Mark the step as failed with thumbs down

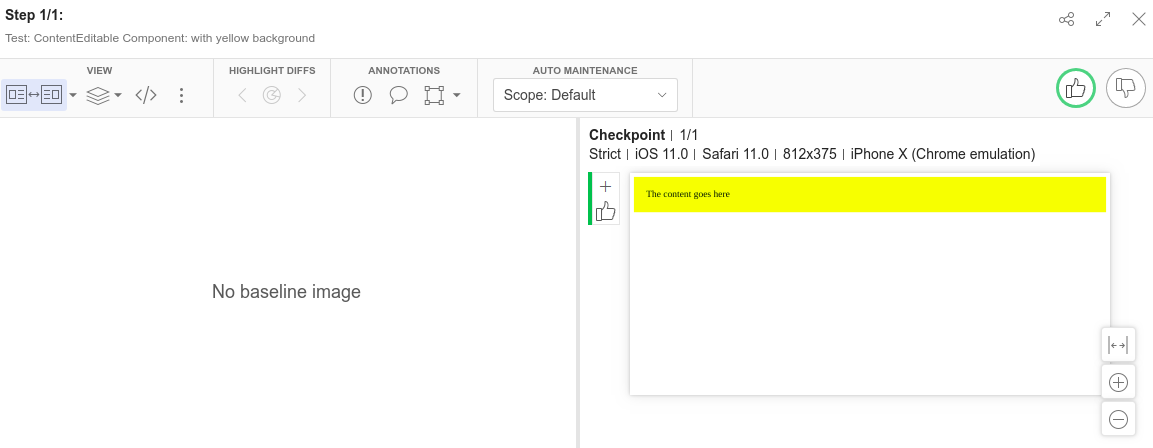(x=1125, y=89)
